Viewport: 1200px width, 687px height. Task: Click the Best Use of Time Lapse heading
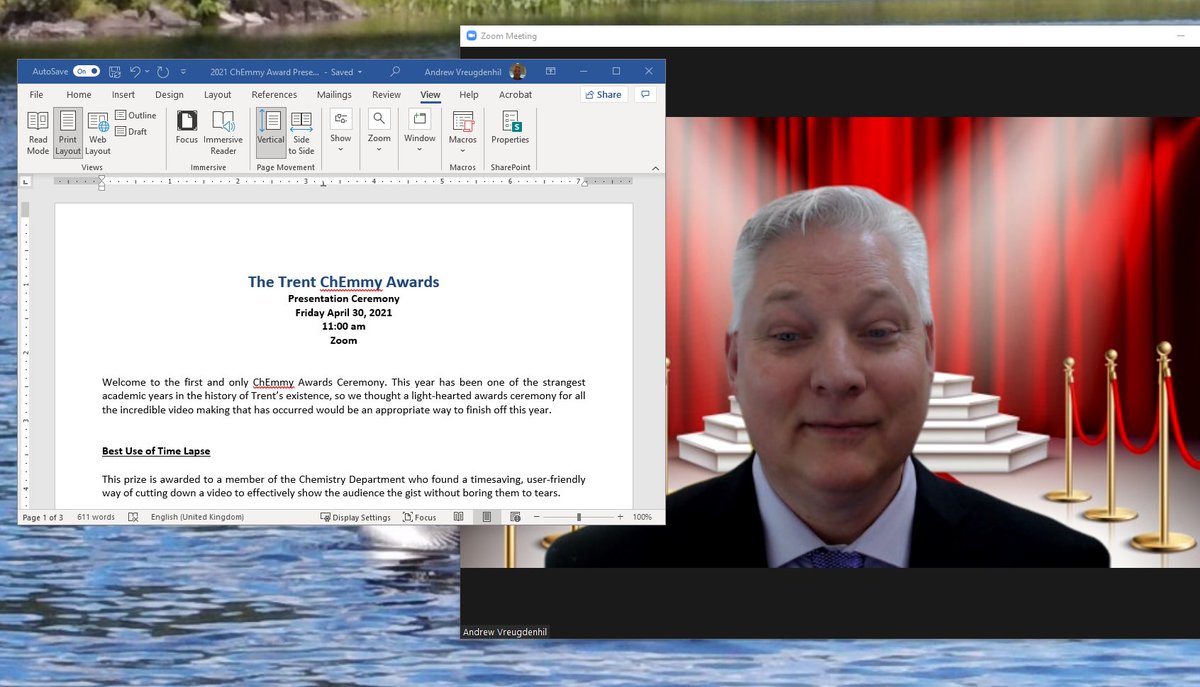tap(156, 451)
